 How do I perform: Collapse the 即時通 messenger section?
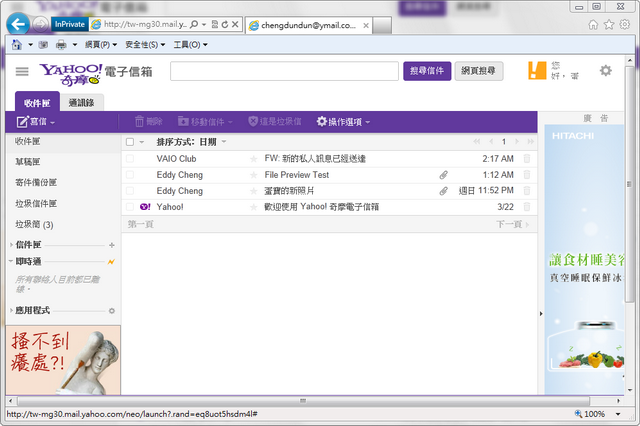click(11, 261)
